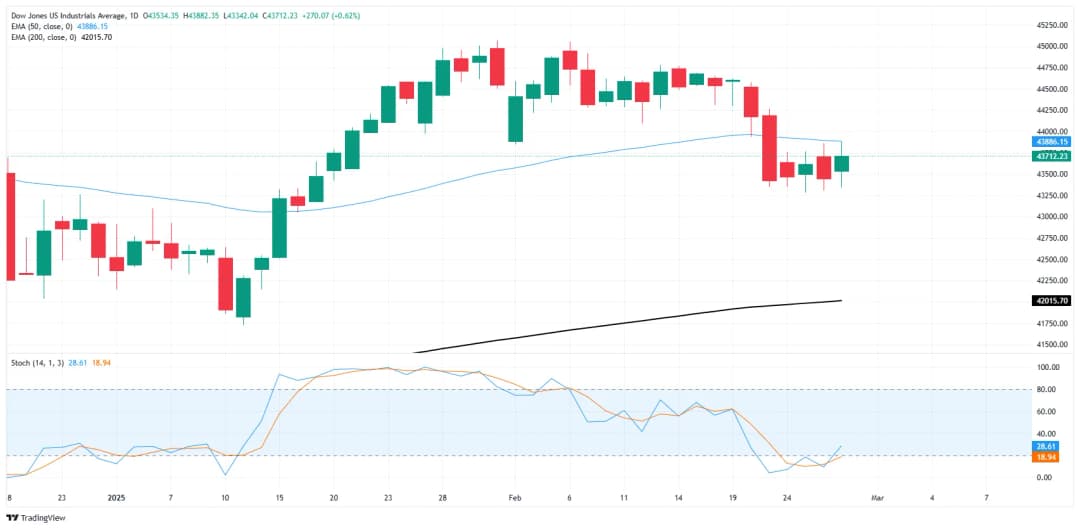Select the 1D interval label
The height and width of the screenshot is (529, 1080).
click(135, 13)
